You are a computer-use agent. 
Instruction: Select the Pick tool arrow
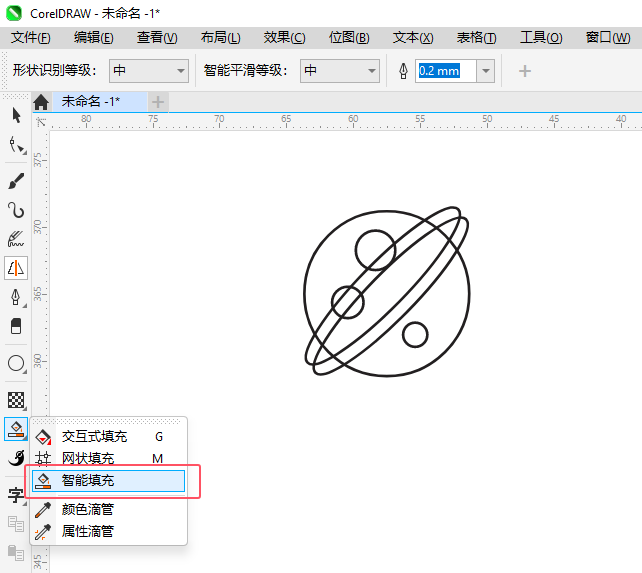16,116
